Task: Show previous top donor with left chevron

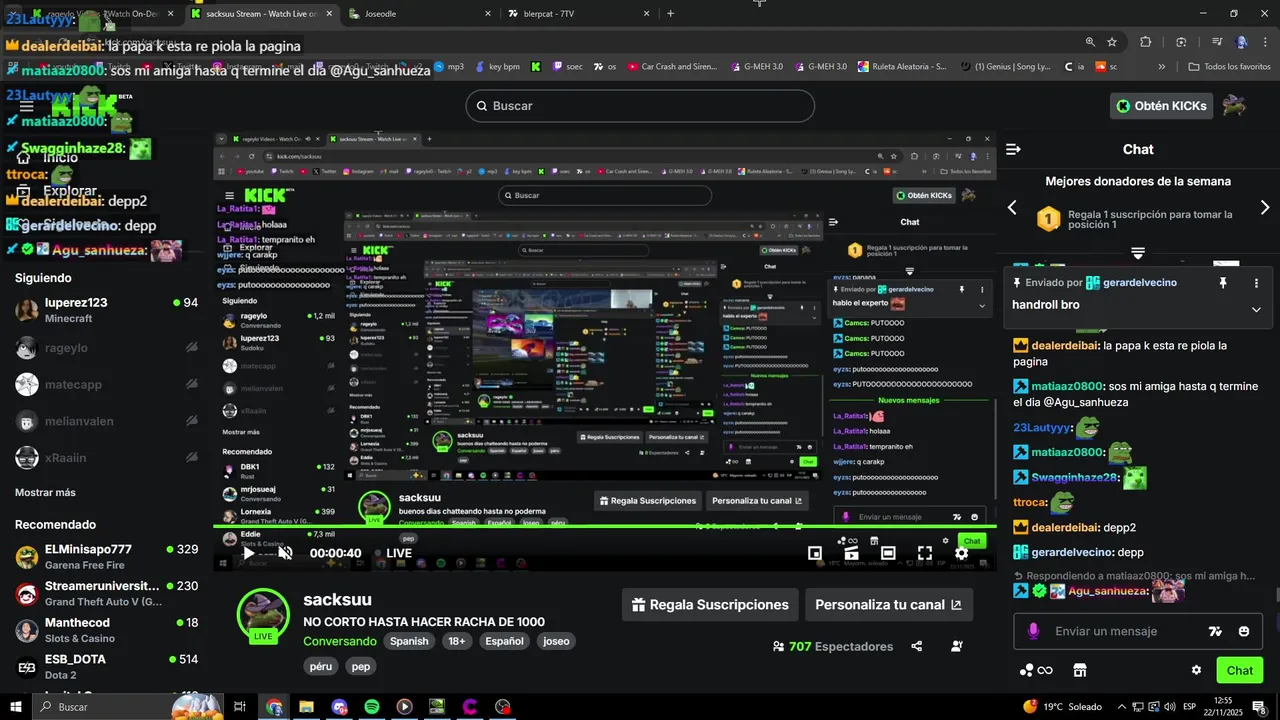Action: tap(1012, 208)
